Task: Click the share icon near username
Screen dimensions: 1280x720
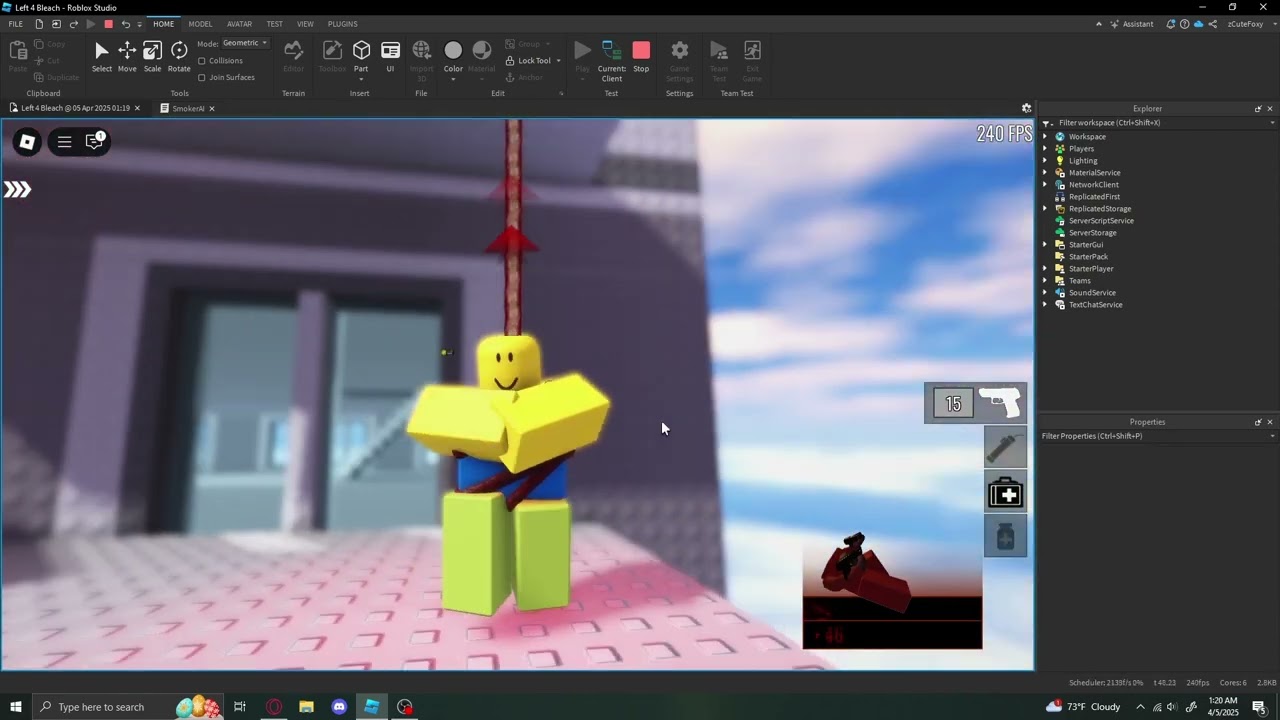Action: [1214, 24]
